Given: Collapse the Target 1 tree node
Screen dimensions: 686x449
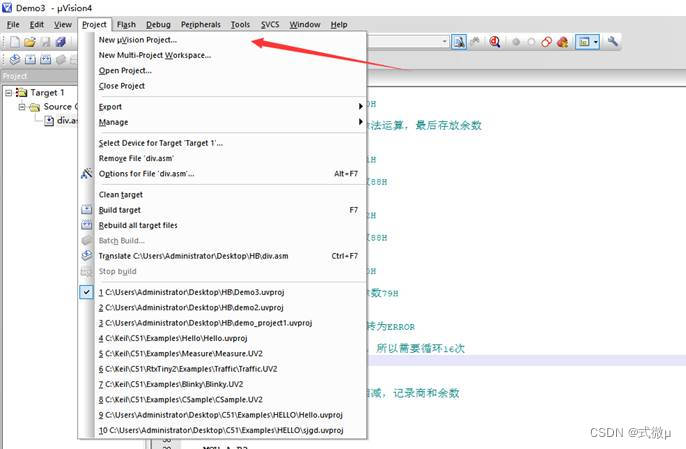Looking at the screenshot, I should click(x=8, y=93).
